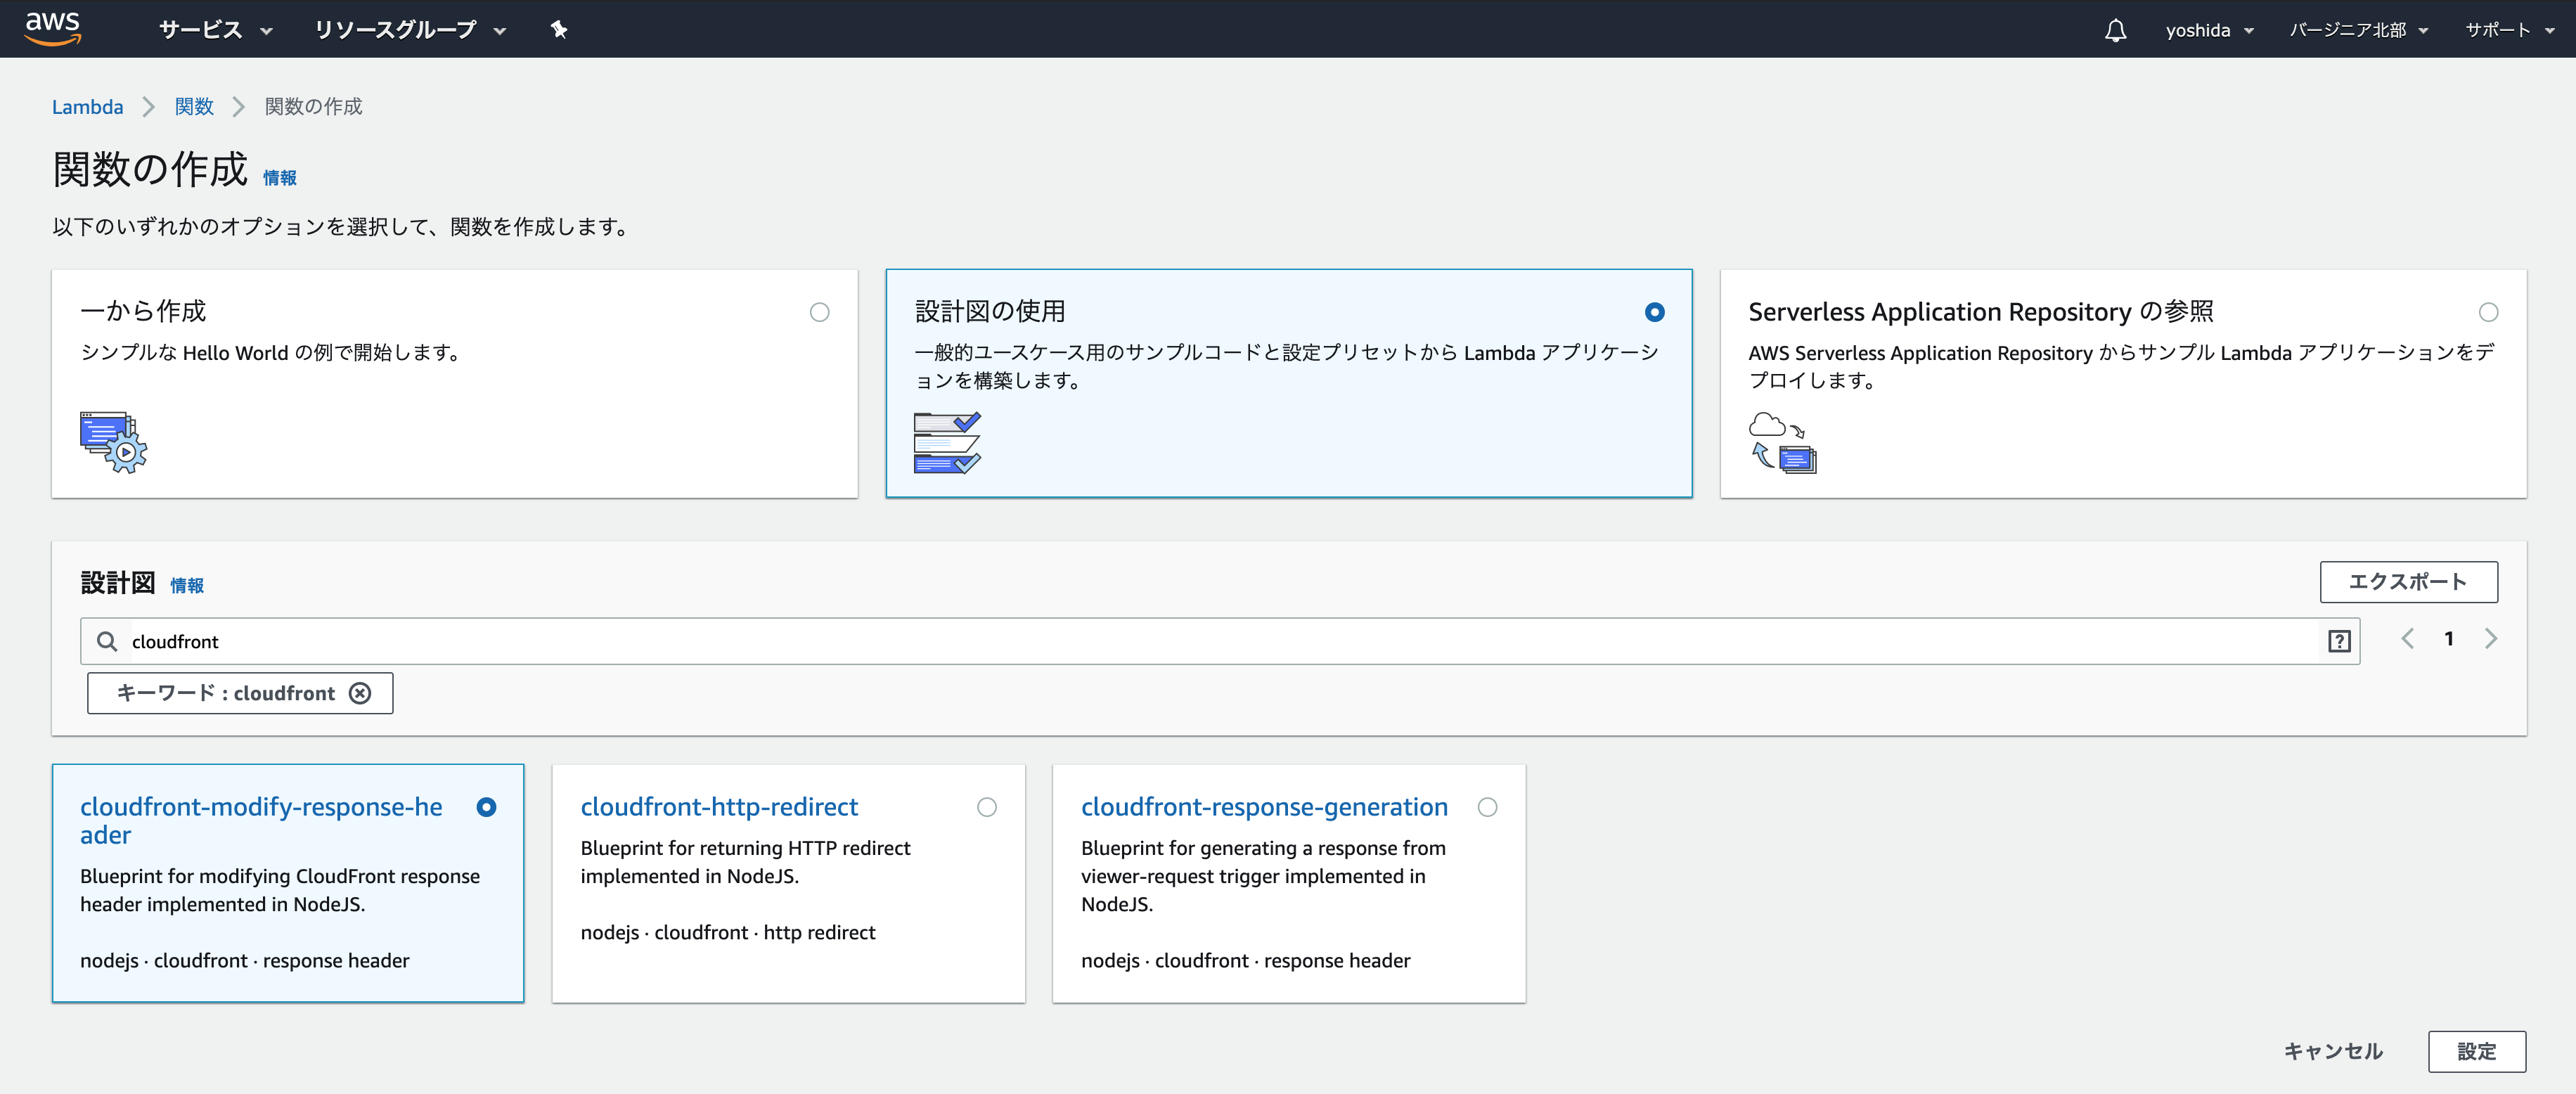2576x1094 pixels.
Task: Click the help question-mark icon in search field
Action: (2339, 641)
